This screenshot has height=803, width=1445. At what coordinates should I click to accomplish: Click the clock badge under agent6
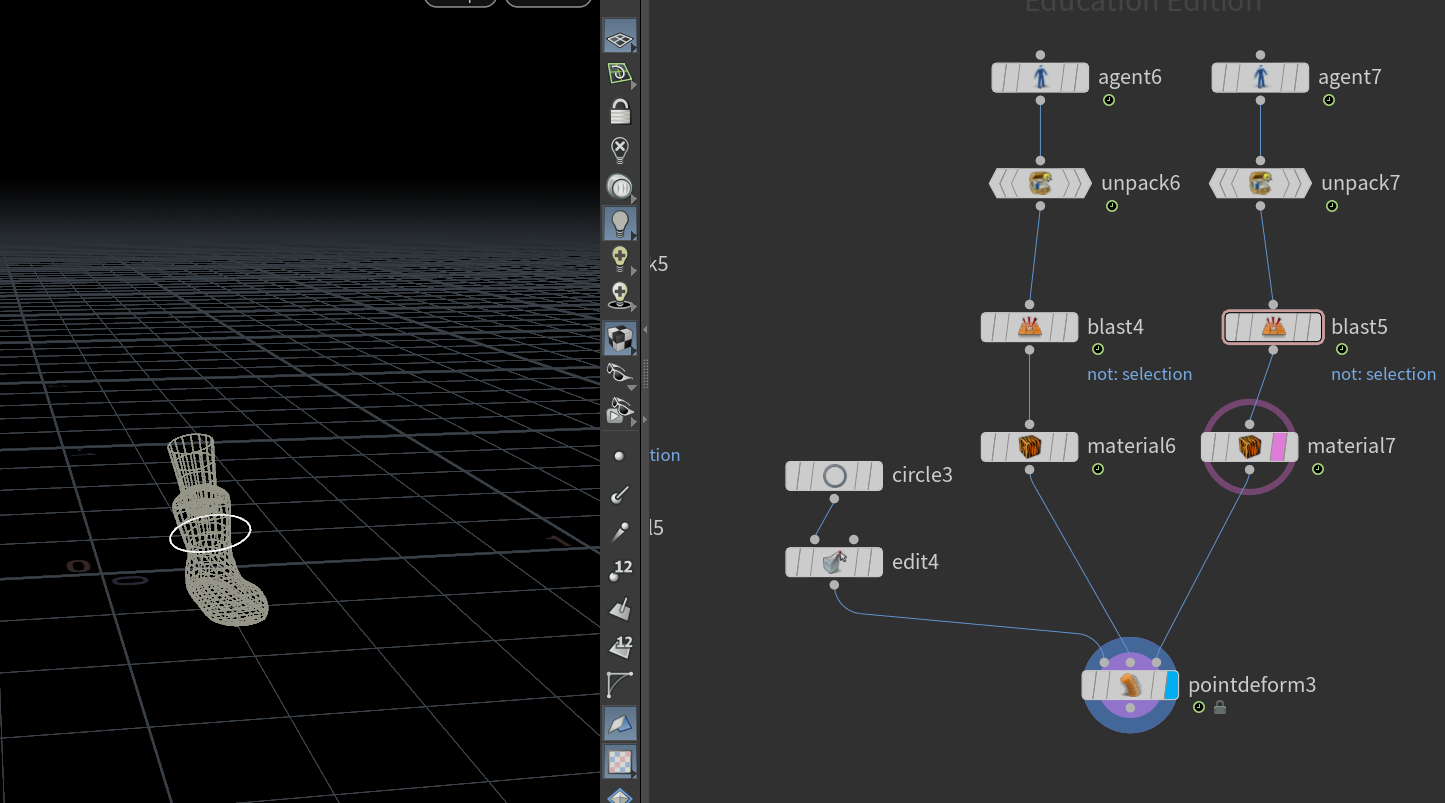(1108, 100)
